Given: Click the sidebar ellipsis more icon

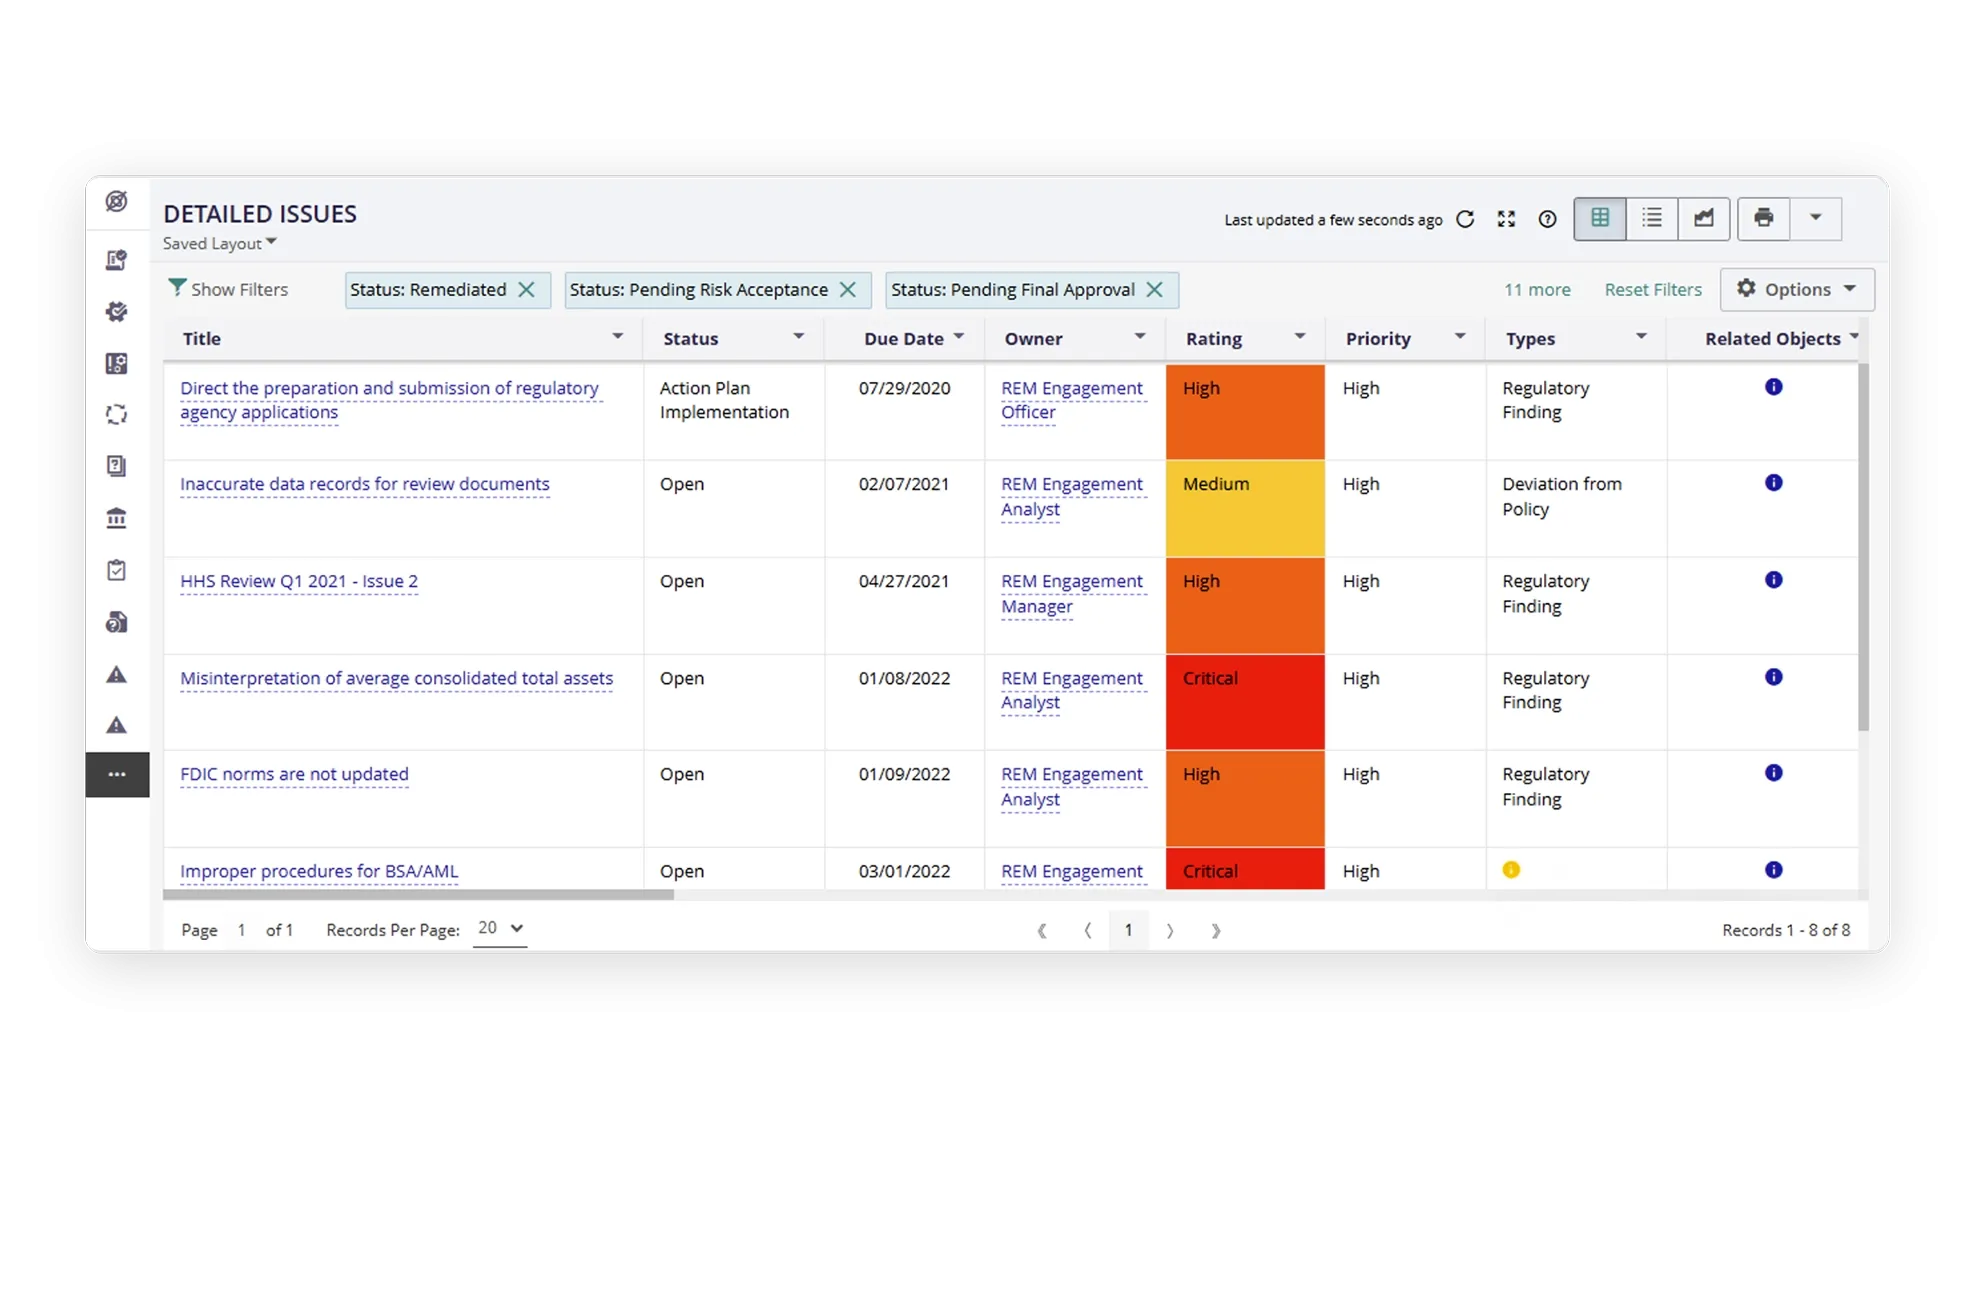Looking at the screenshot, I should click(x=117, y=774).
